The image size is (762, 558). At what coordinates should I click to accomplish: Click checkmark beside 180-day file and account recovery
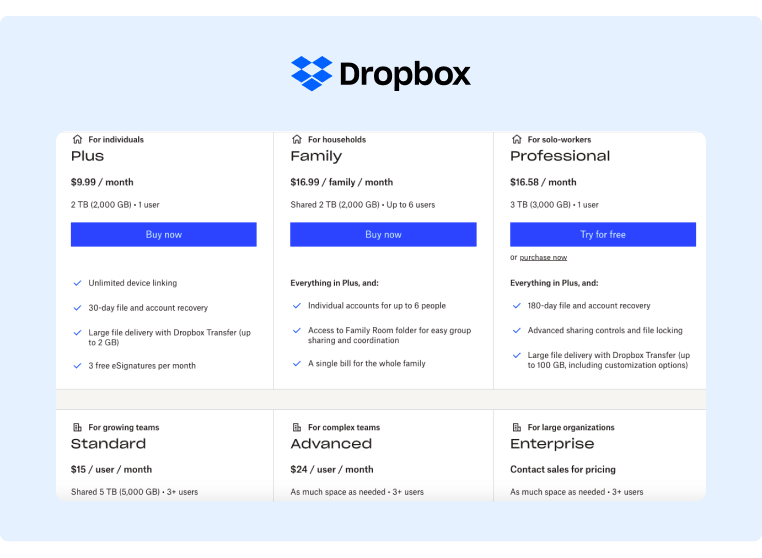click(517, 305)
